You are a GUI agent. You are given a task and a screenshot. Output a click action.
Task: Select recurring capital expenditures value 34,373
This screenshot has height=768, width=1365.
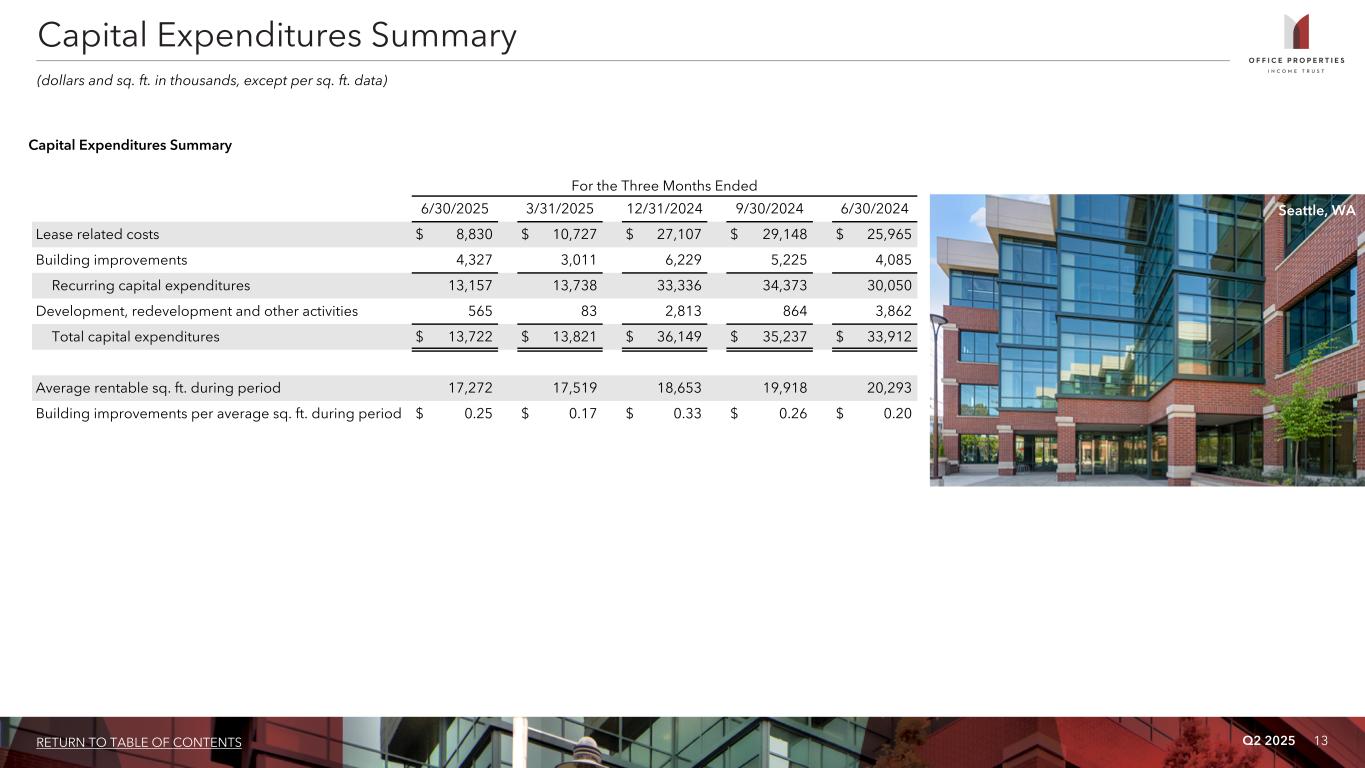click(x=783, y=286)
